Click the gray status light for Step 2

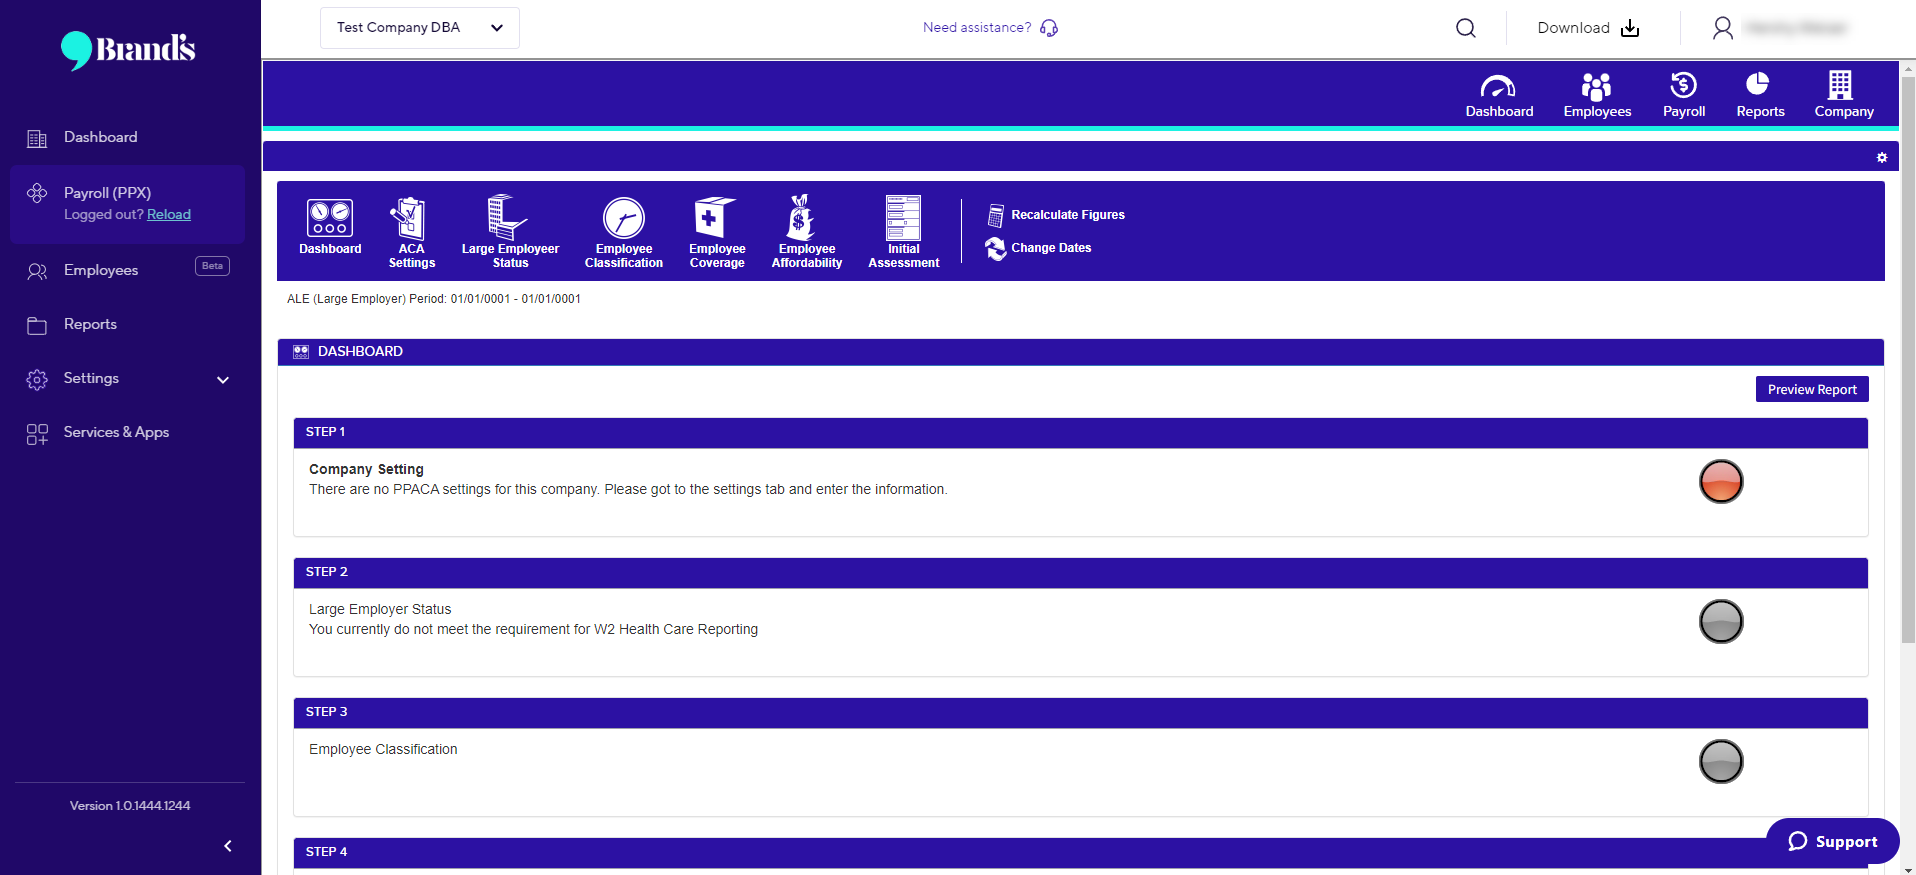click(x=1721, y=621)
